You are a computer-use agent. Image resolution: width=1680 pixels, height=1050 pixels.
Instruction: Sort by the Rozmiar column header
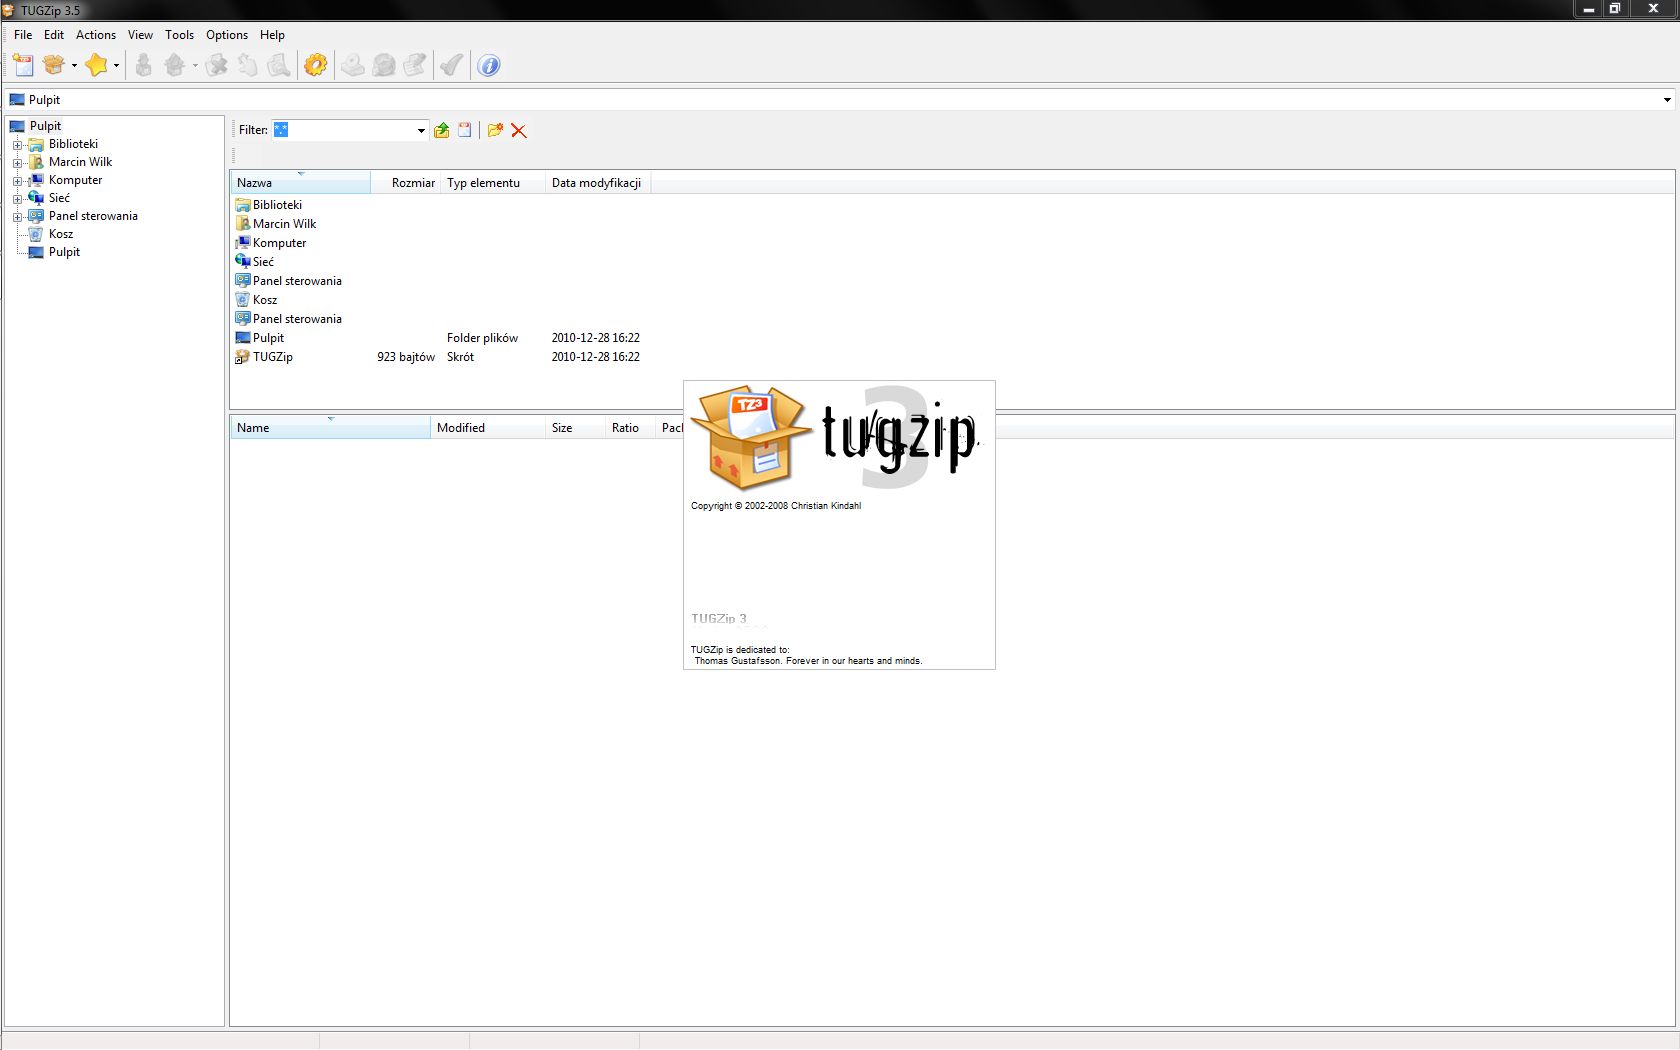[406, 182]
